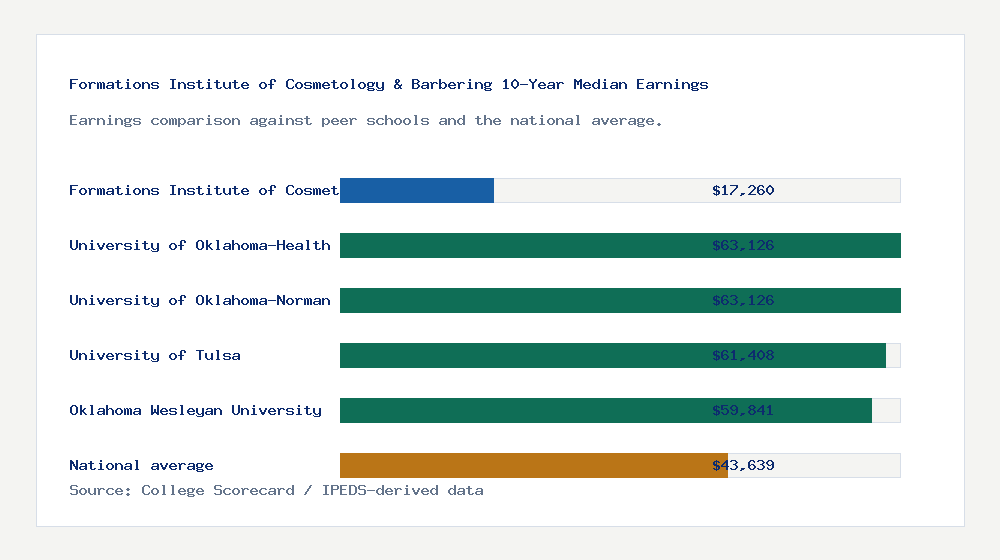The height and width of the screenshot is (560, 1000).
Task: Select the 'University of Oklahoma-Norman' label
Action: [x=200, y=300]
